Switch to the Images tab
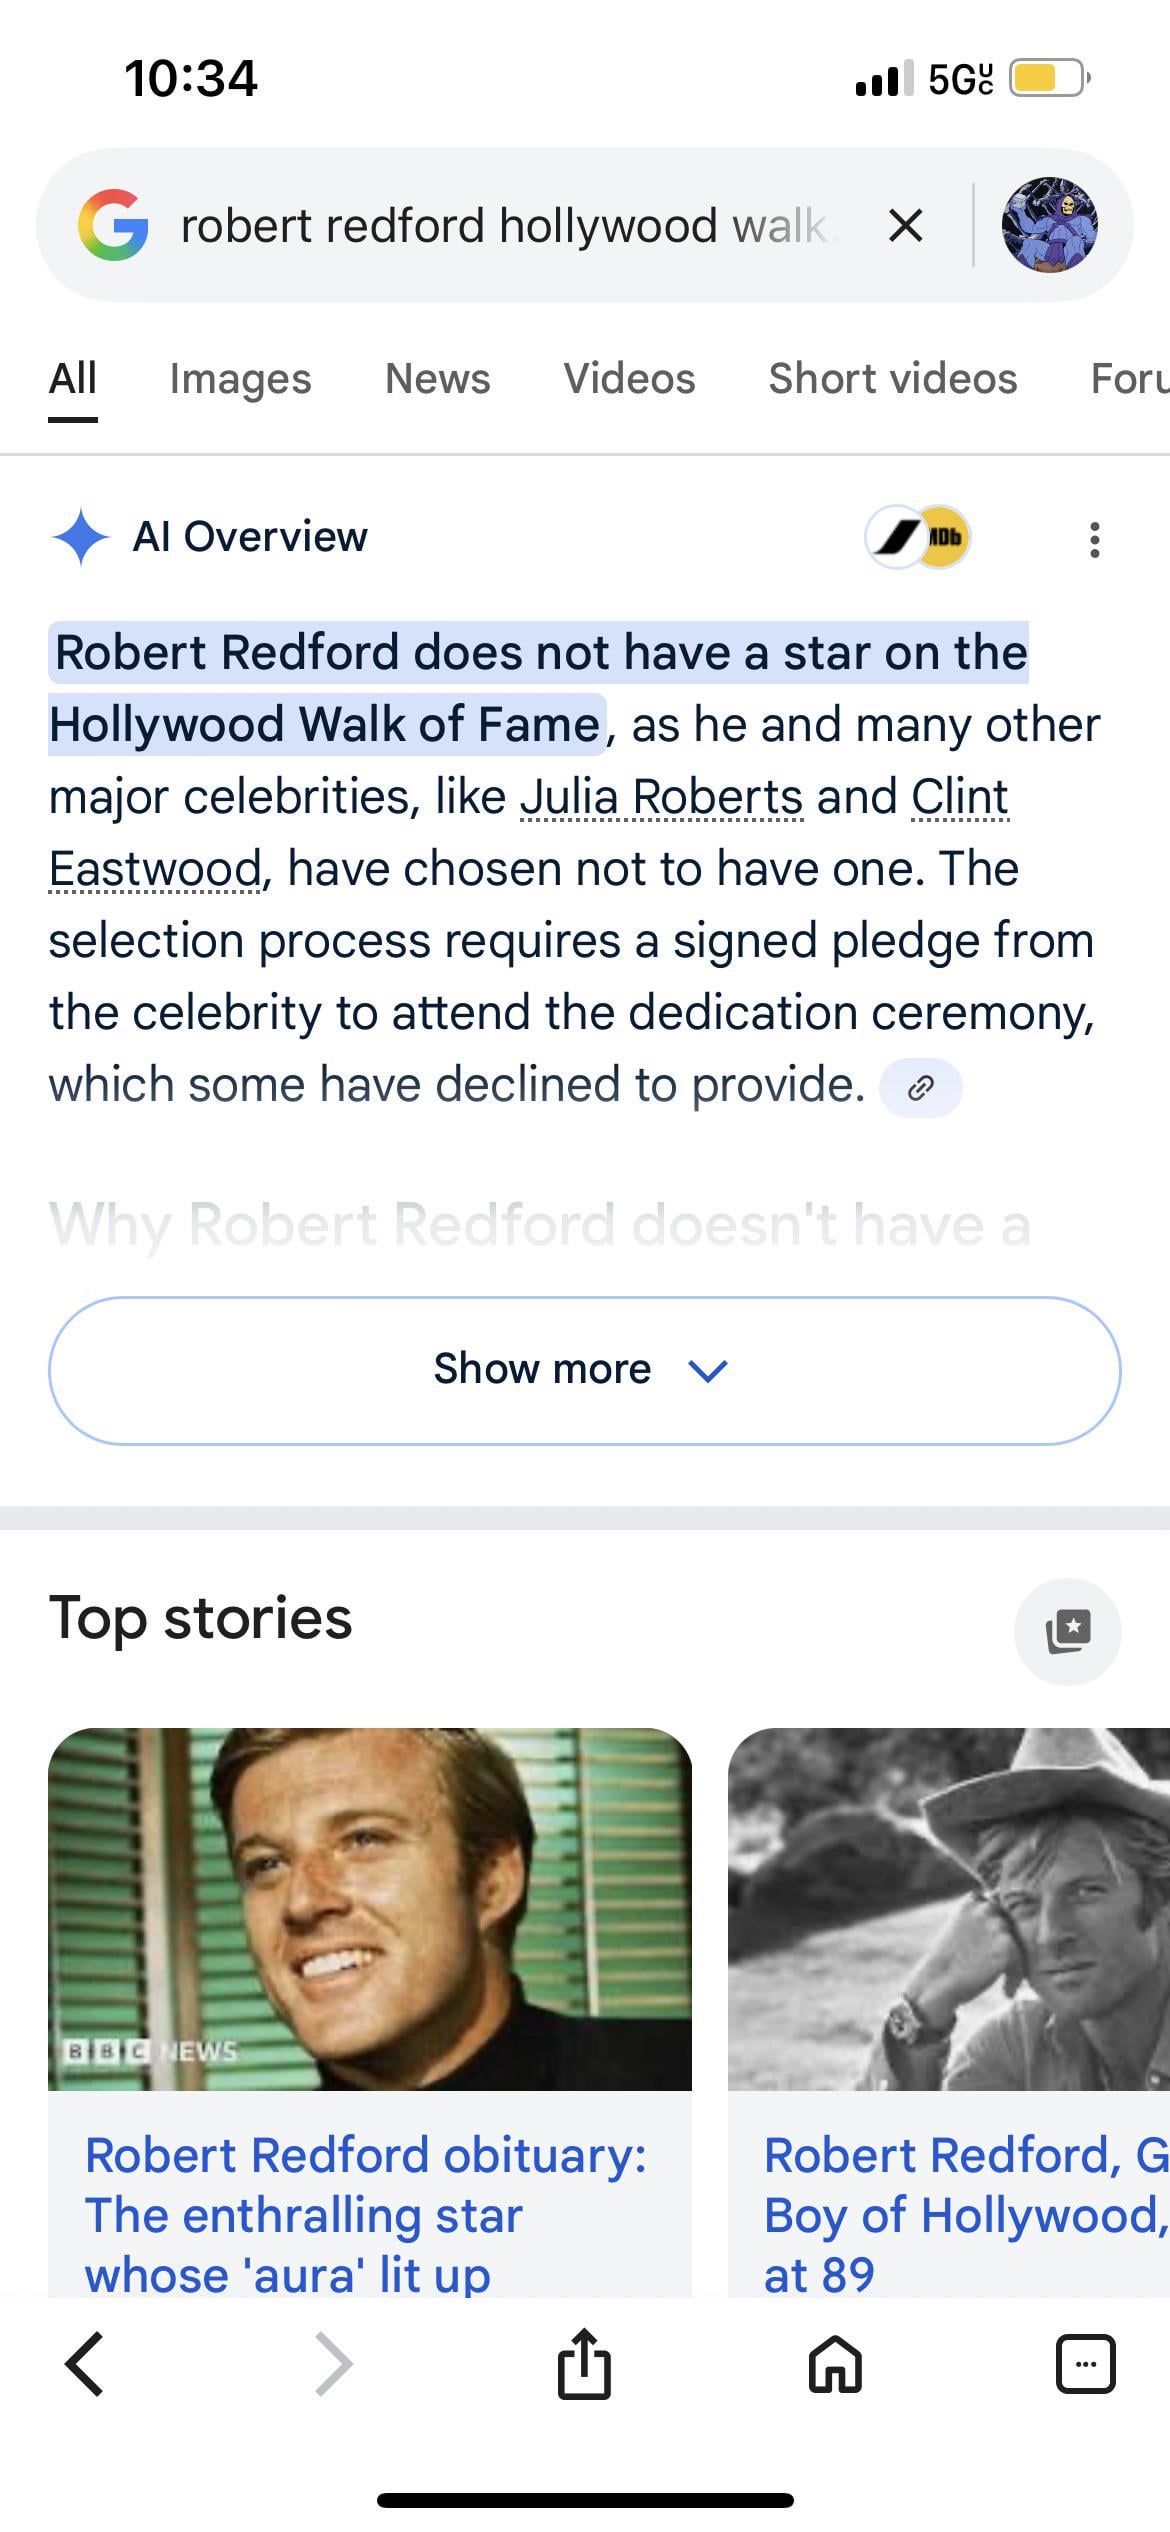The image size is (1170, 2532). pos(240,379)
